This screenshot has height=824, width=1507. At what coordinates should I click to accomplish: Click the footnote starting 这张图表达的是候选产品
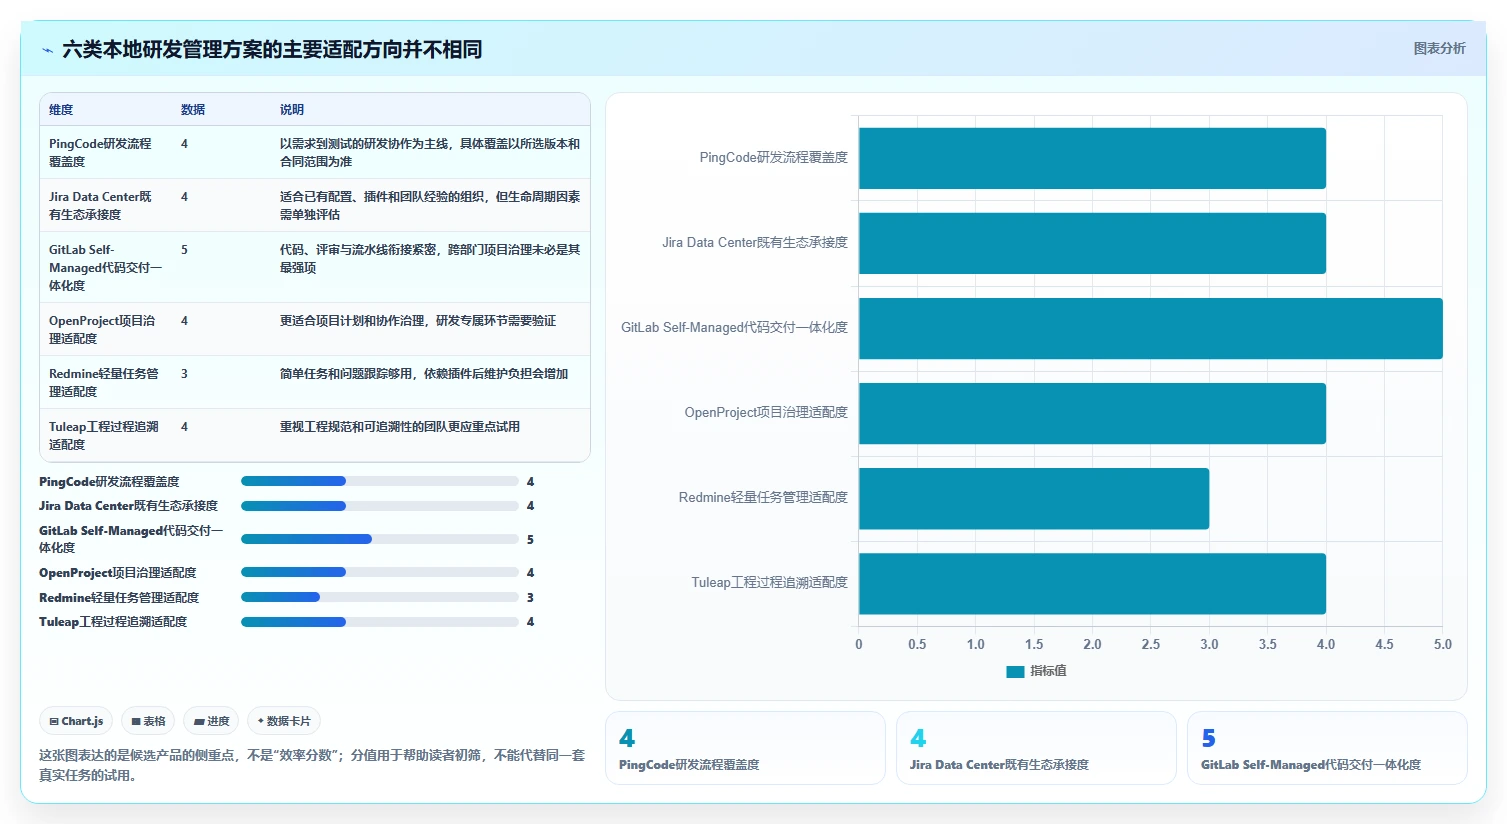(x=312, y=765)
